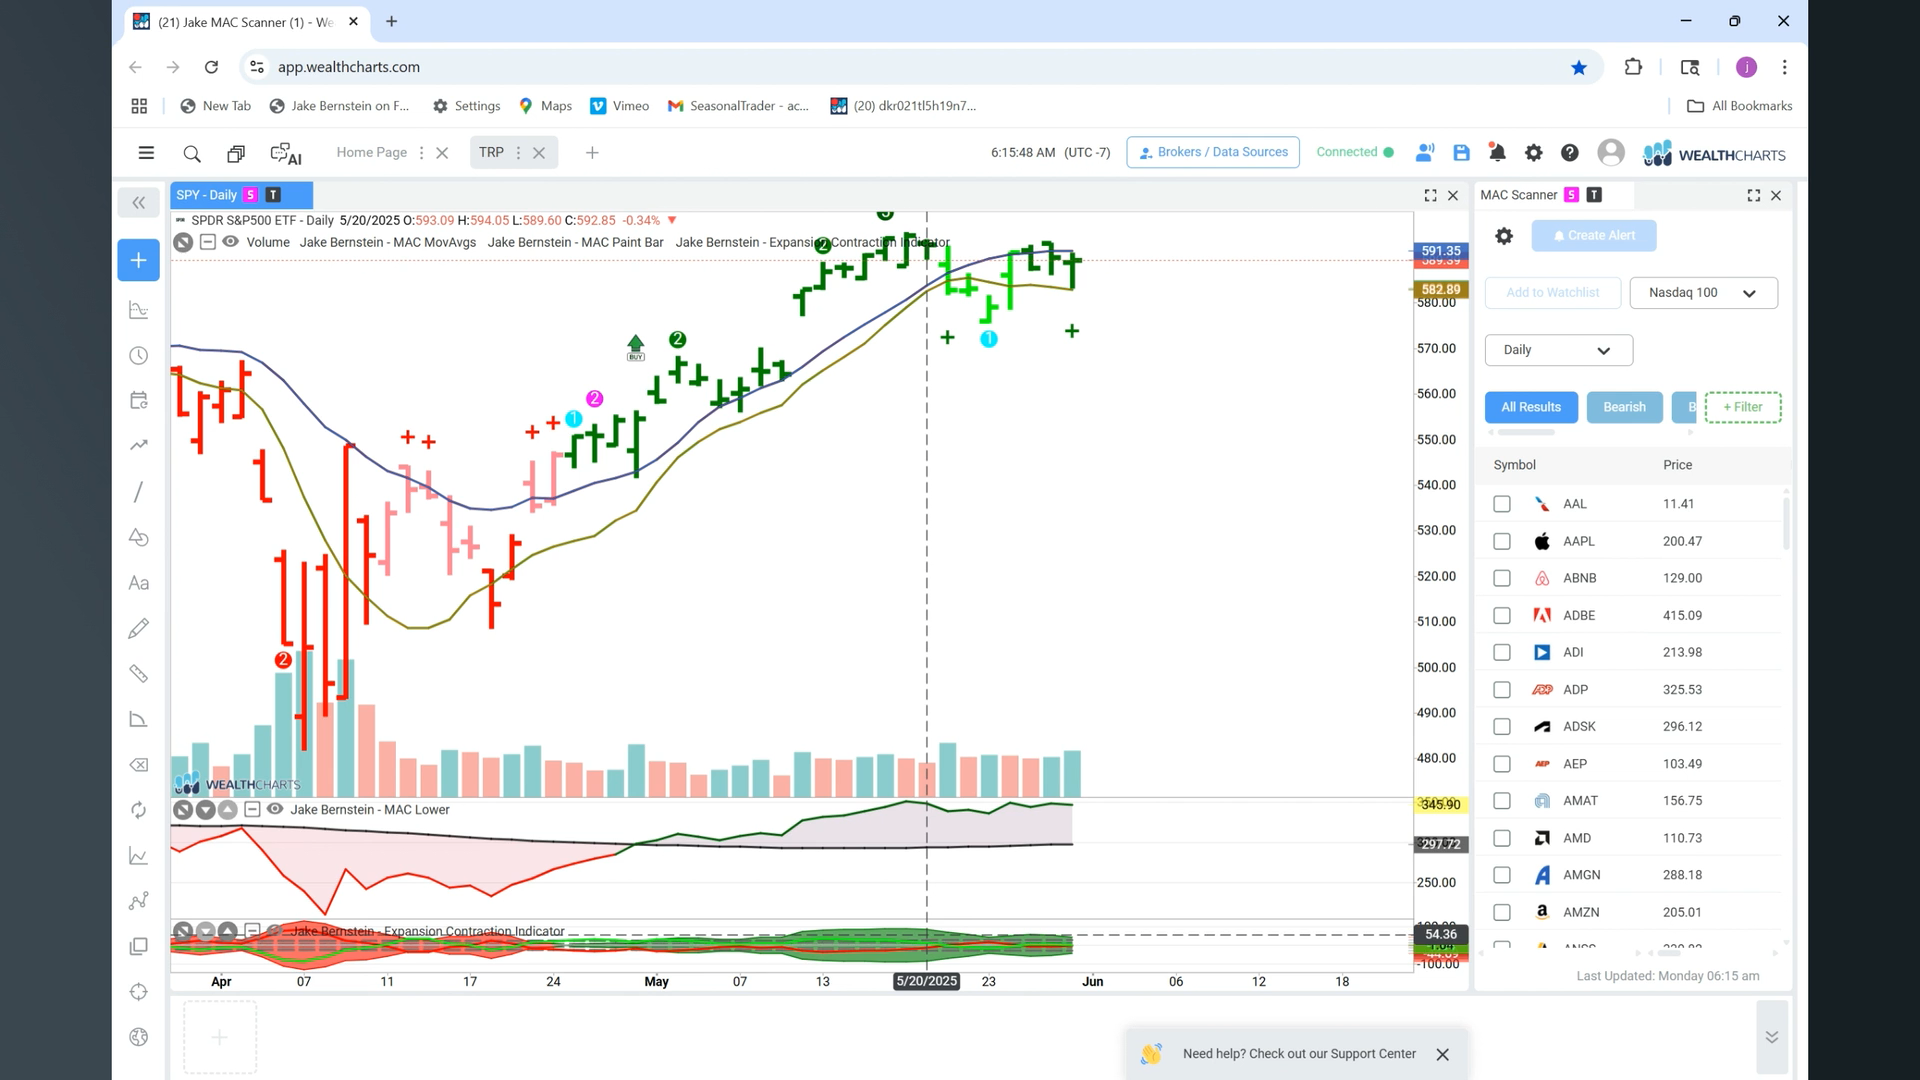Click the save workspace floppy icon
The width and height of the screenshot is (1920, 1080).
[1461, 153]
